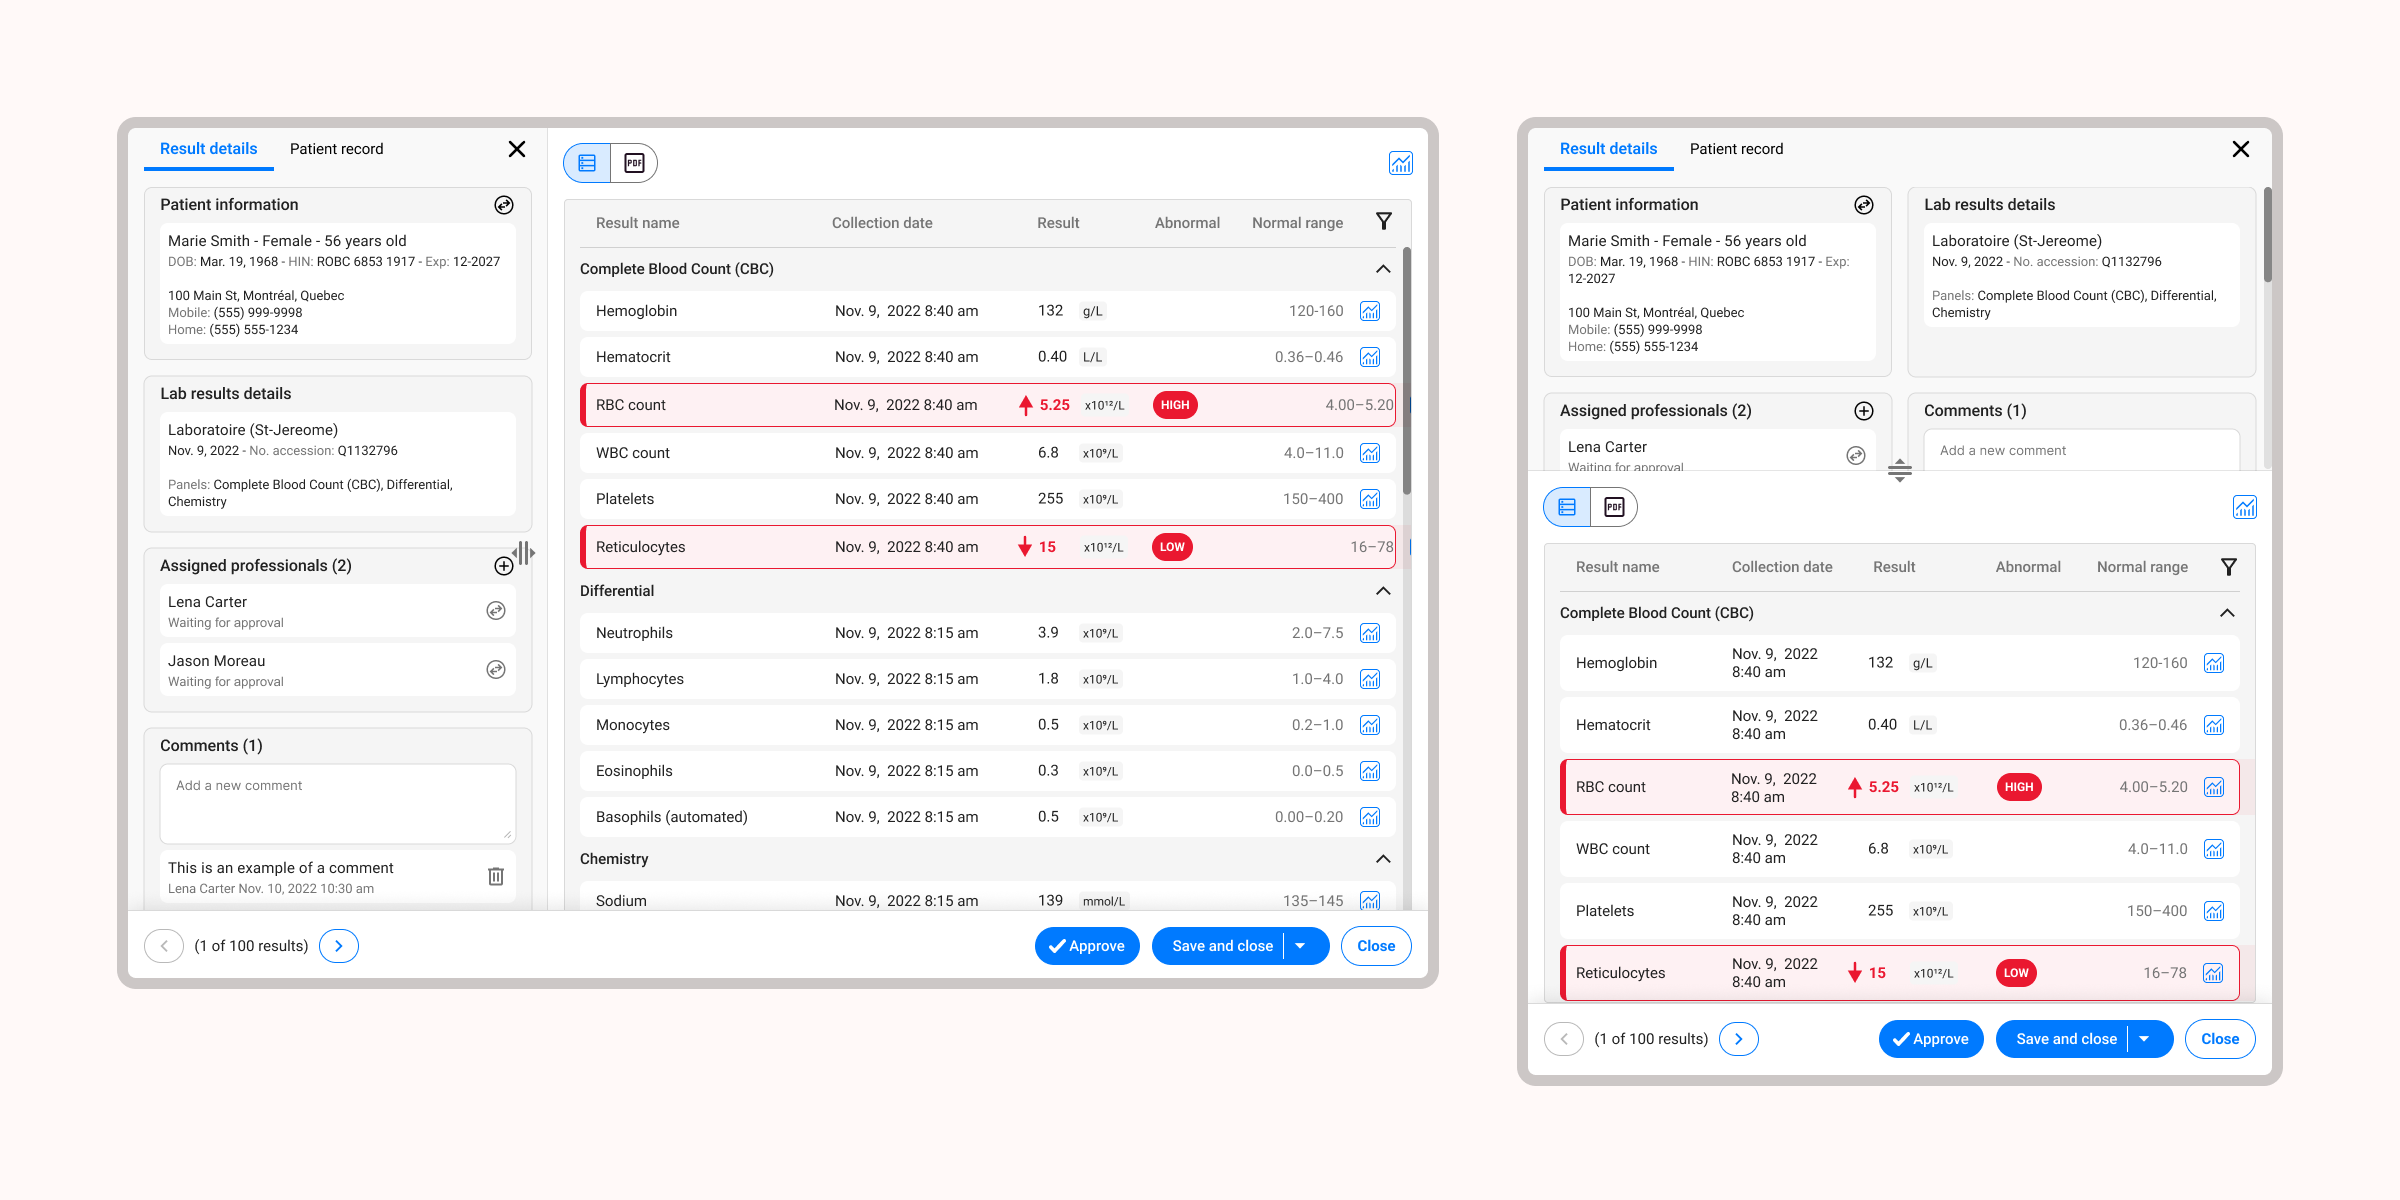Switch to PDF view in right panel
The image size is (2400, 1200).
1614,507
